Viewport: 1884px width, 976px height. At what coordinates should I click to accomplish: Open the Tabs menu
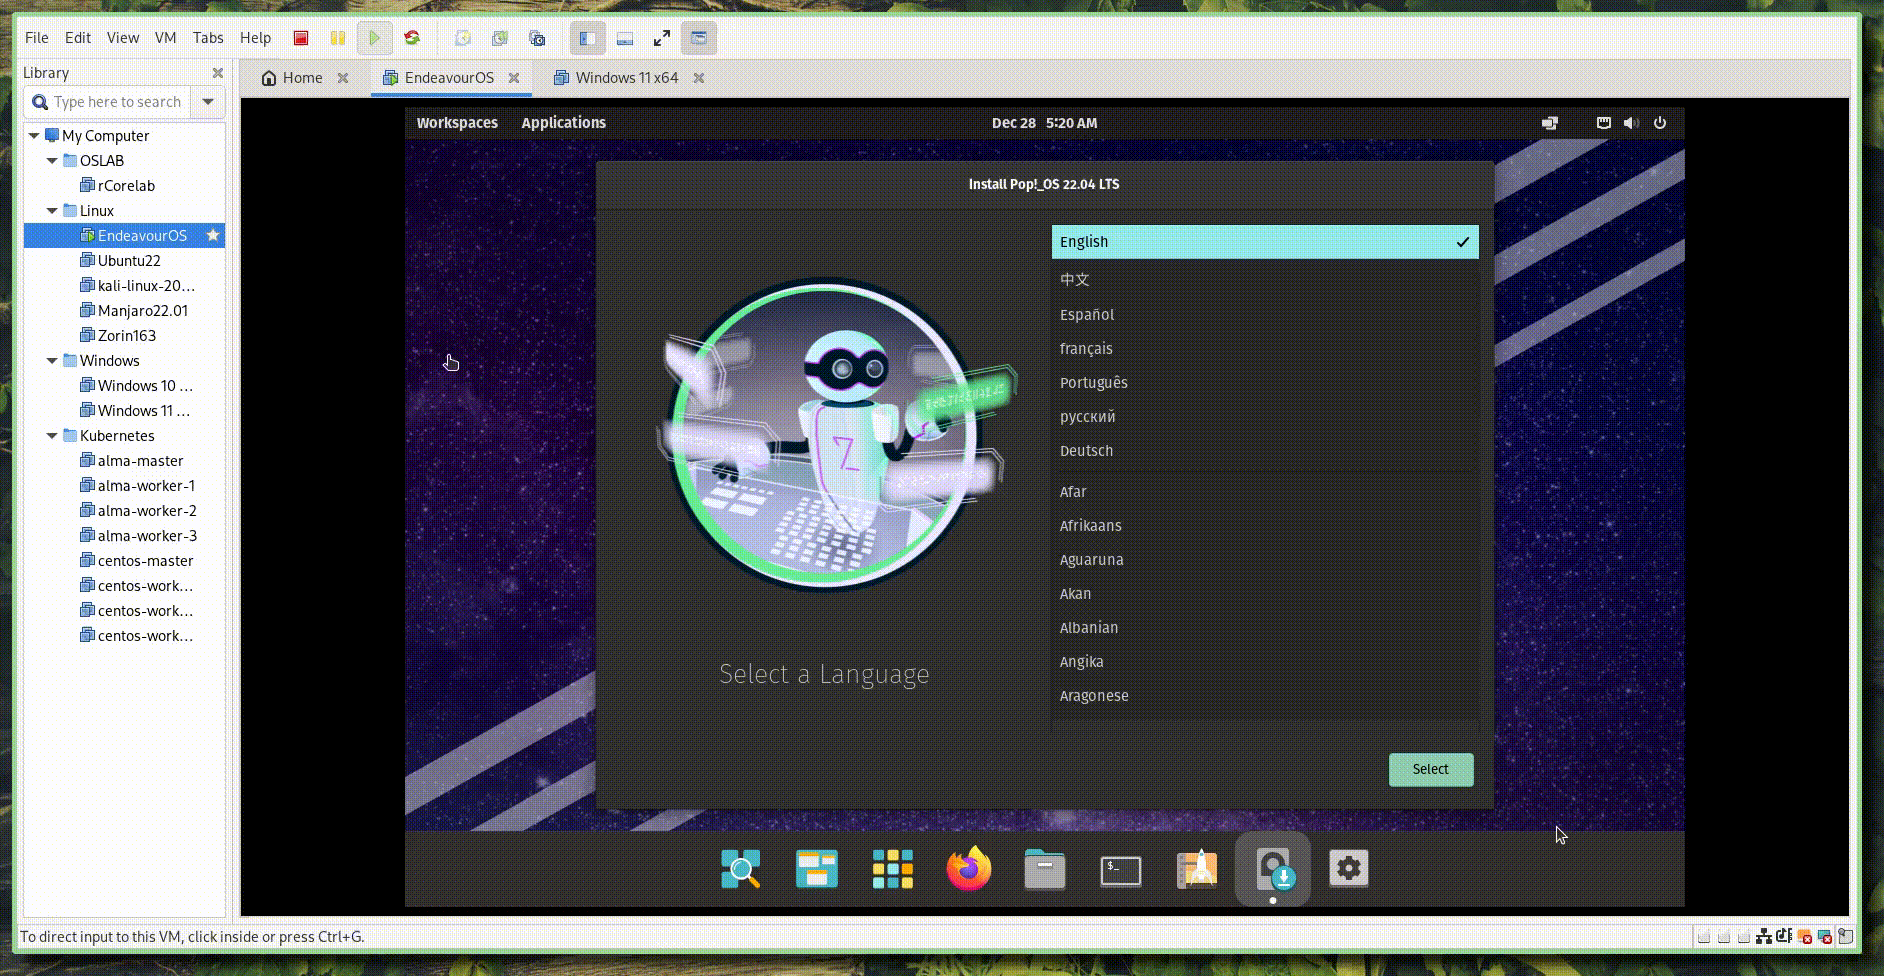208,38
